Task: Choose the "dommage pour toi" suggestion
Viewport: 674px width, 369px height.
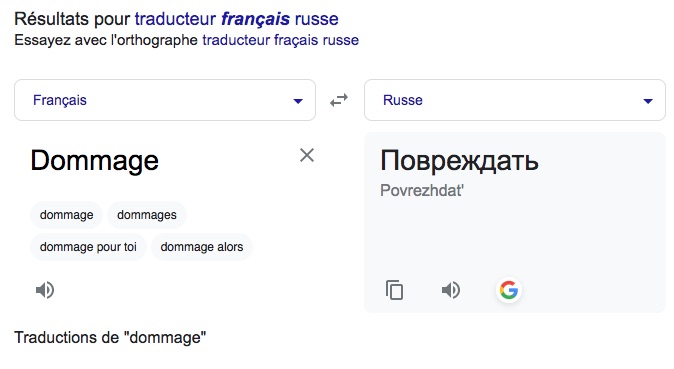Action: [x=88, y=247]
